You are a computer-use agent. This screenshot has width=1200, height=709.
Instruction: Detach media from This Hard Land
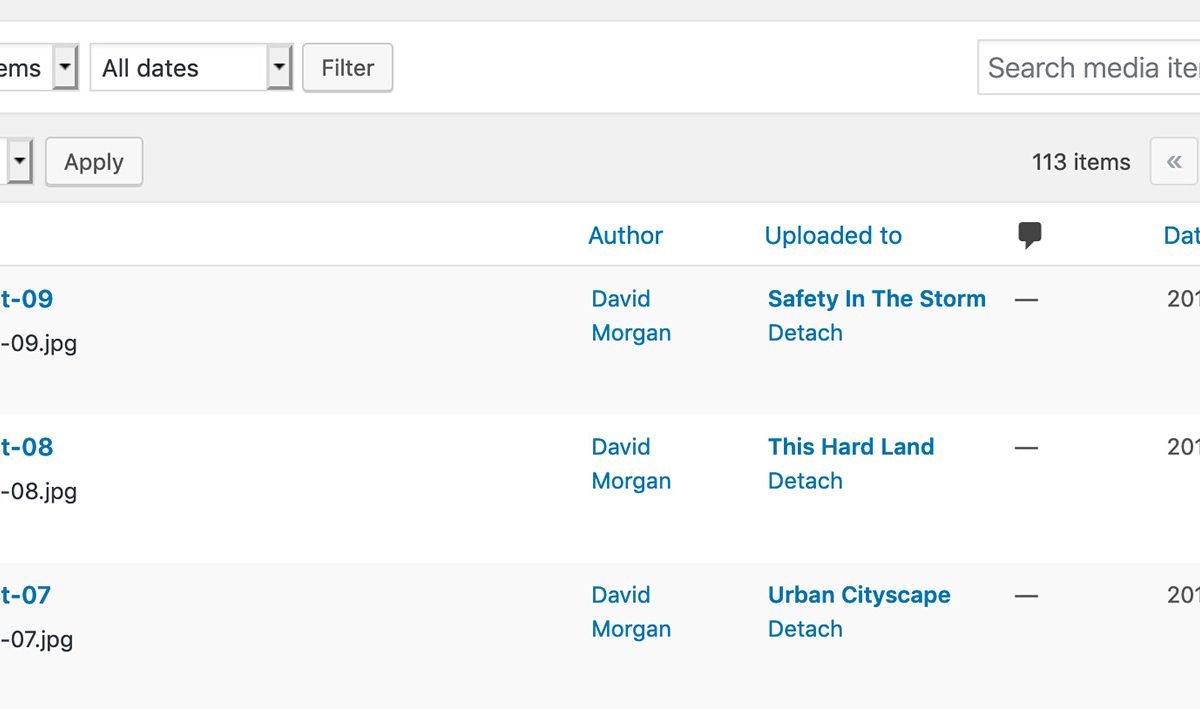coord(805,481)
